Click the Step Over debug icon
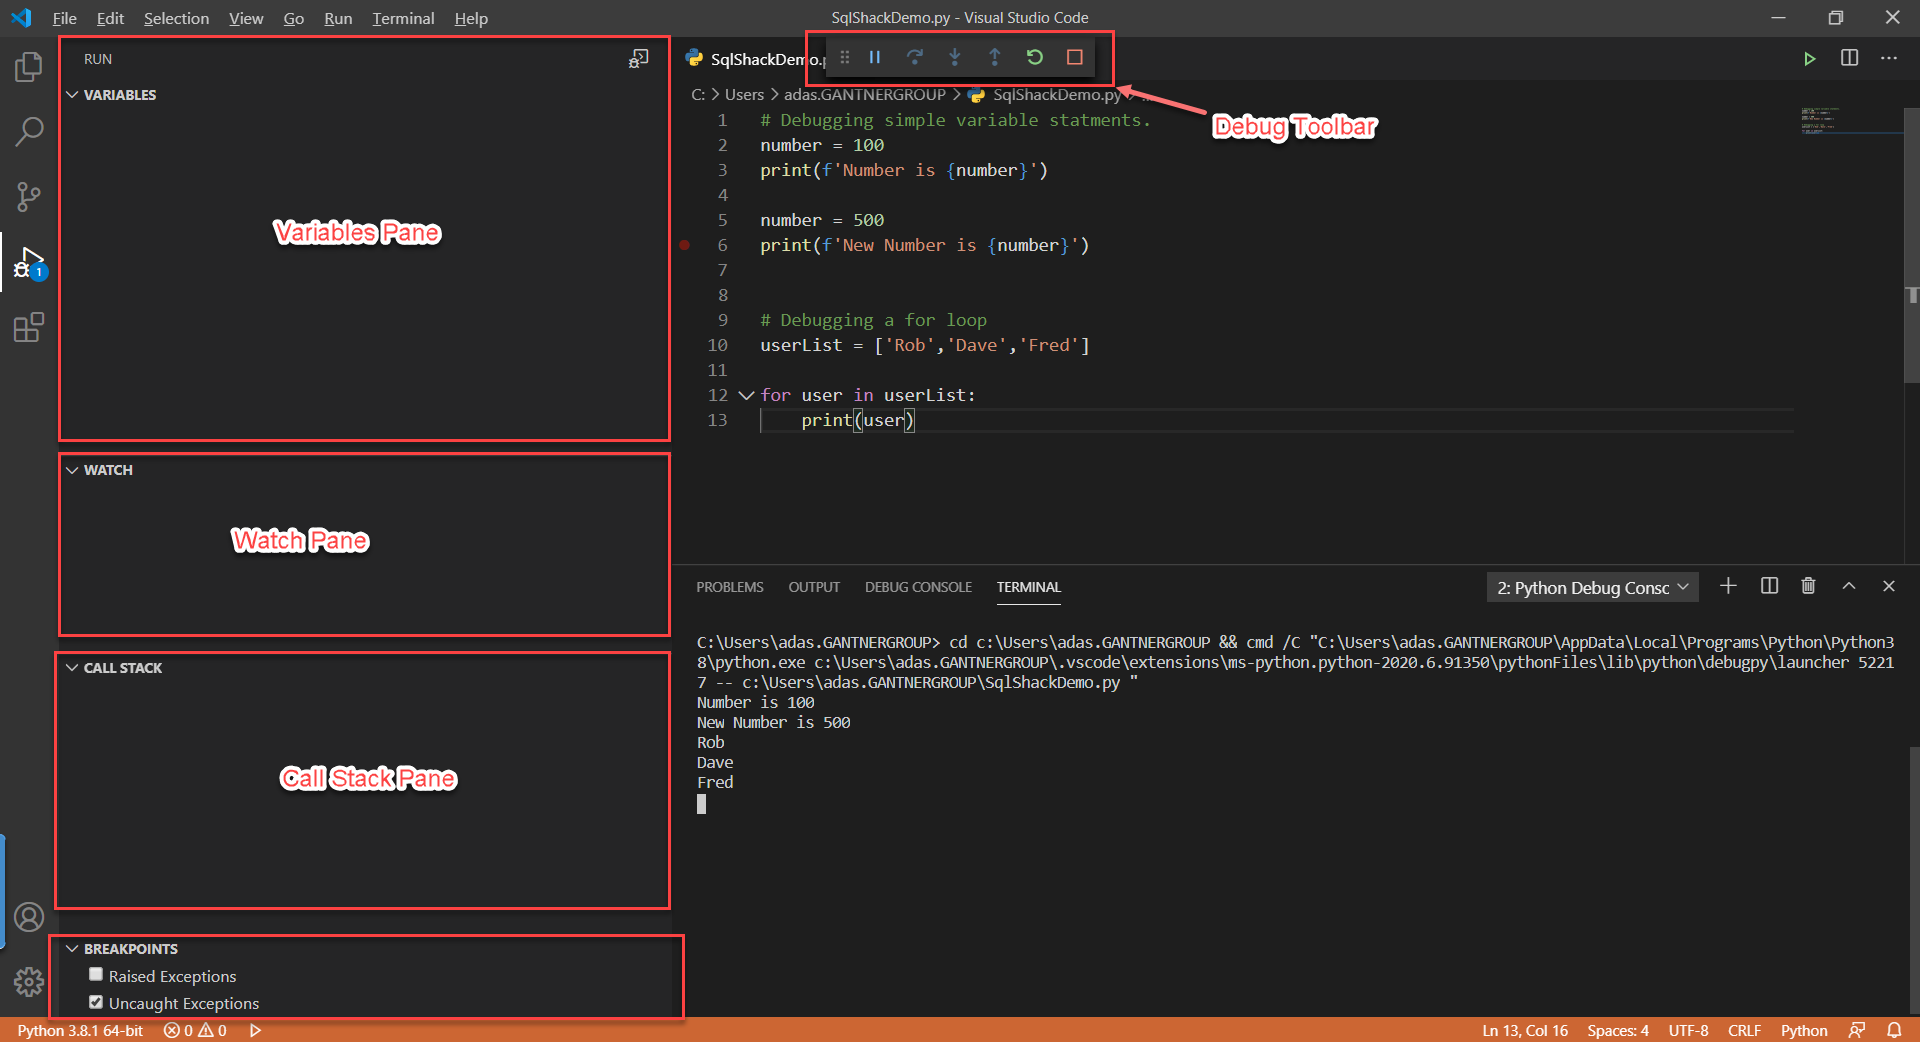The width and height of the screenshot is (1920, 1042). (915, 58)
